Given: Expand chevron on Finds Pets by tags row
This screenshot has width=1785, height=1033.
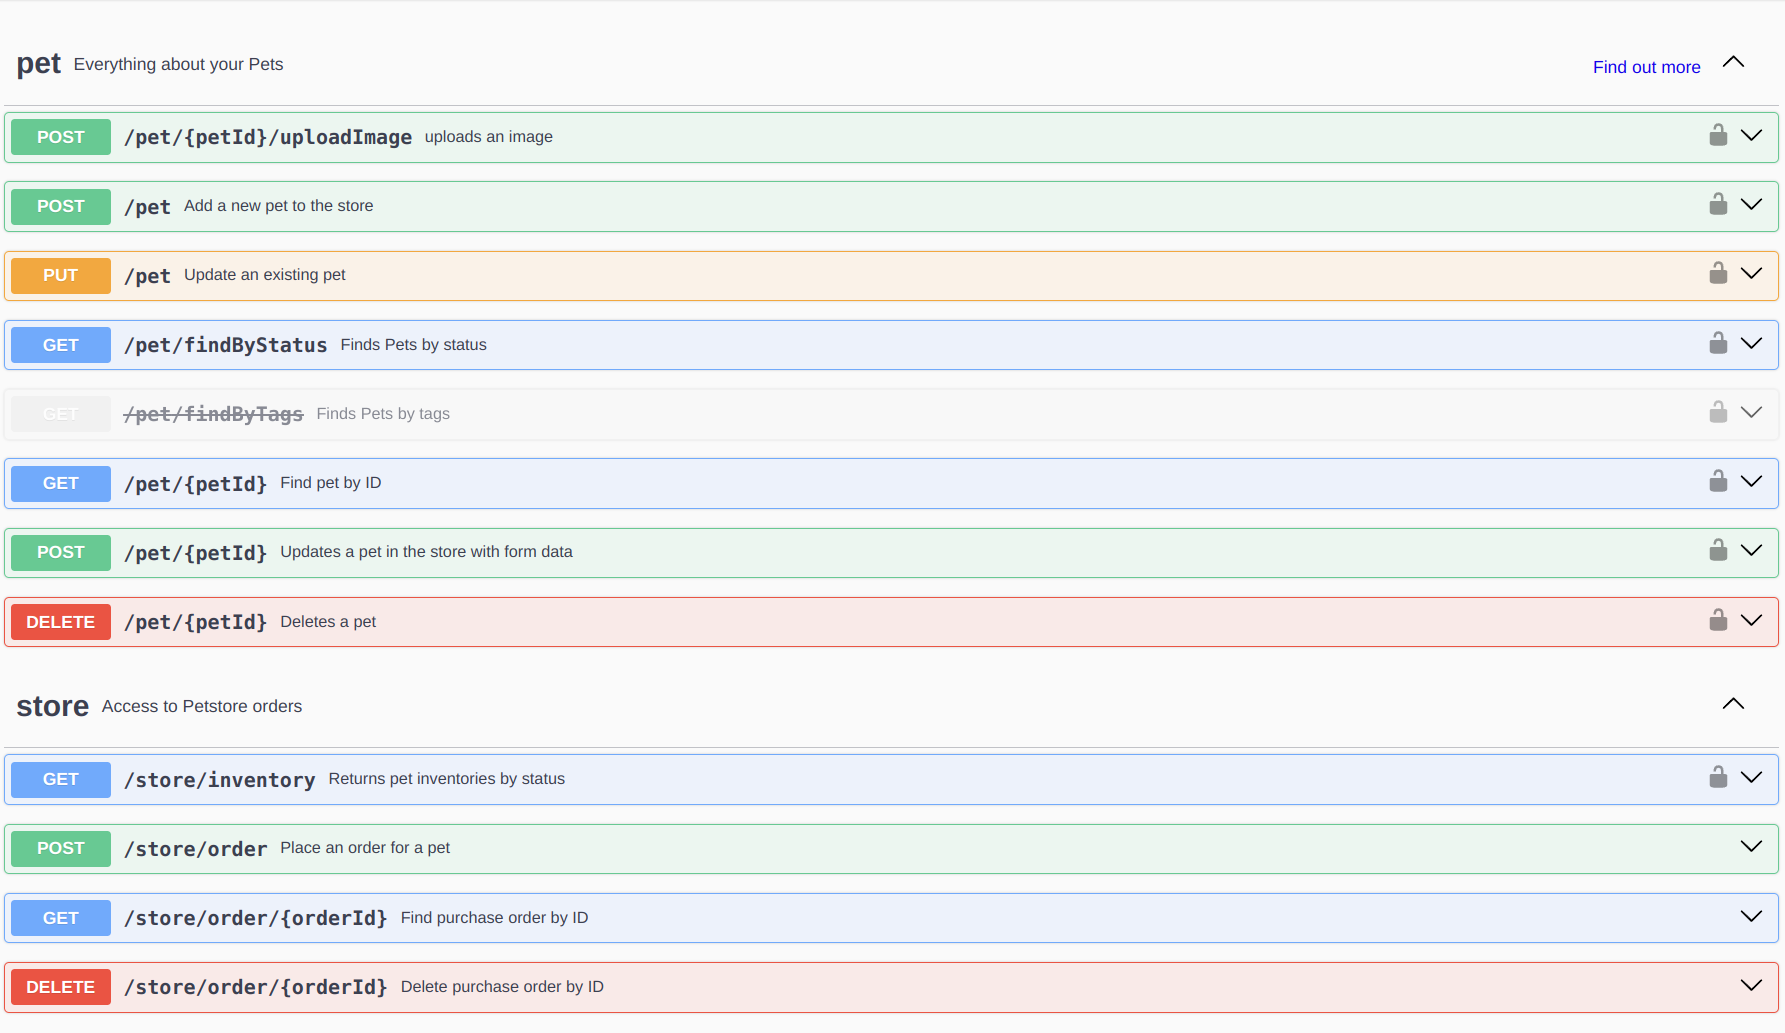Looking at the screenshot, I should pyautogui.click(x=1751, y=412).
